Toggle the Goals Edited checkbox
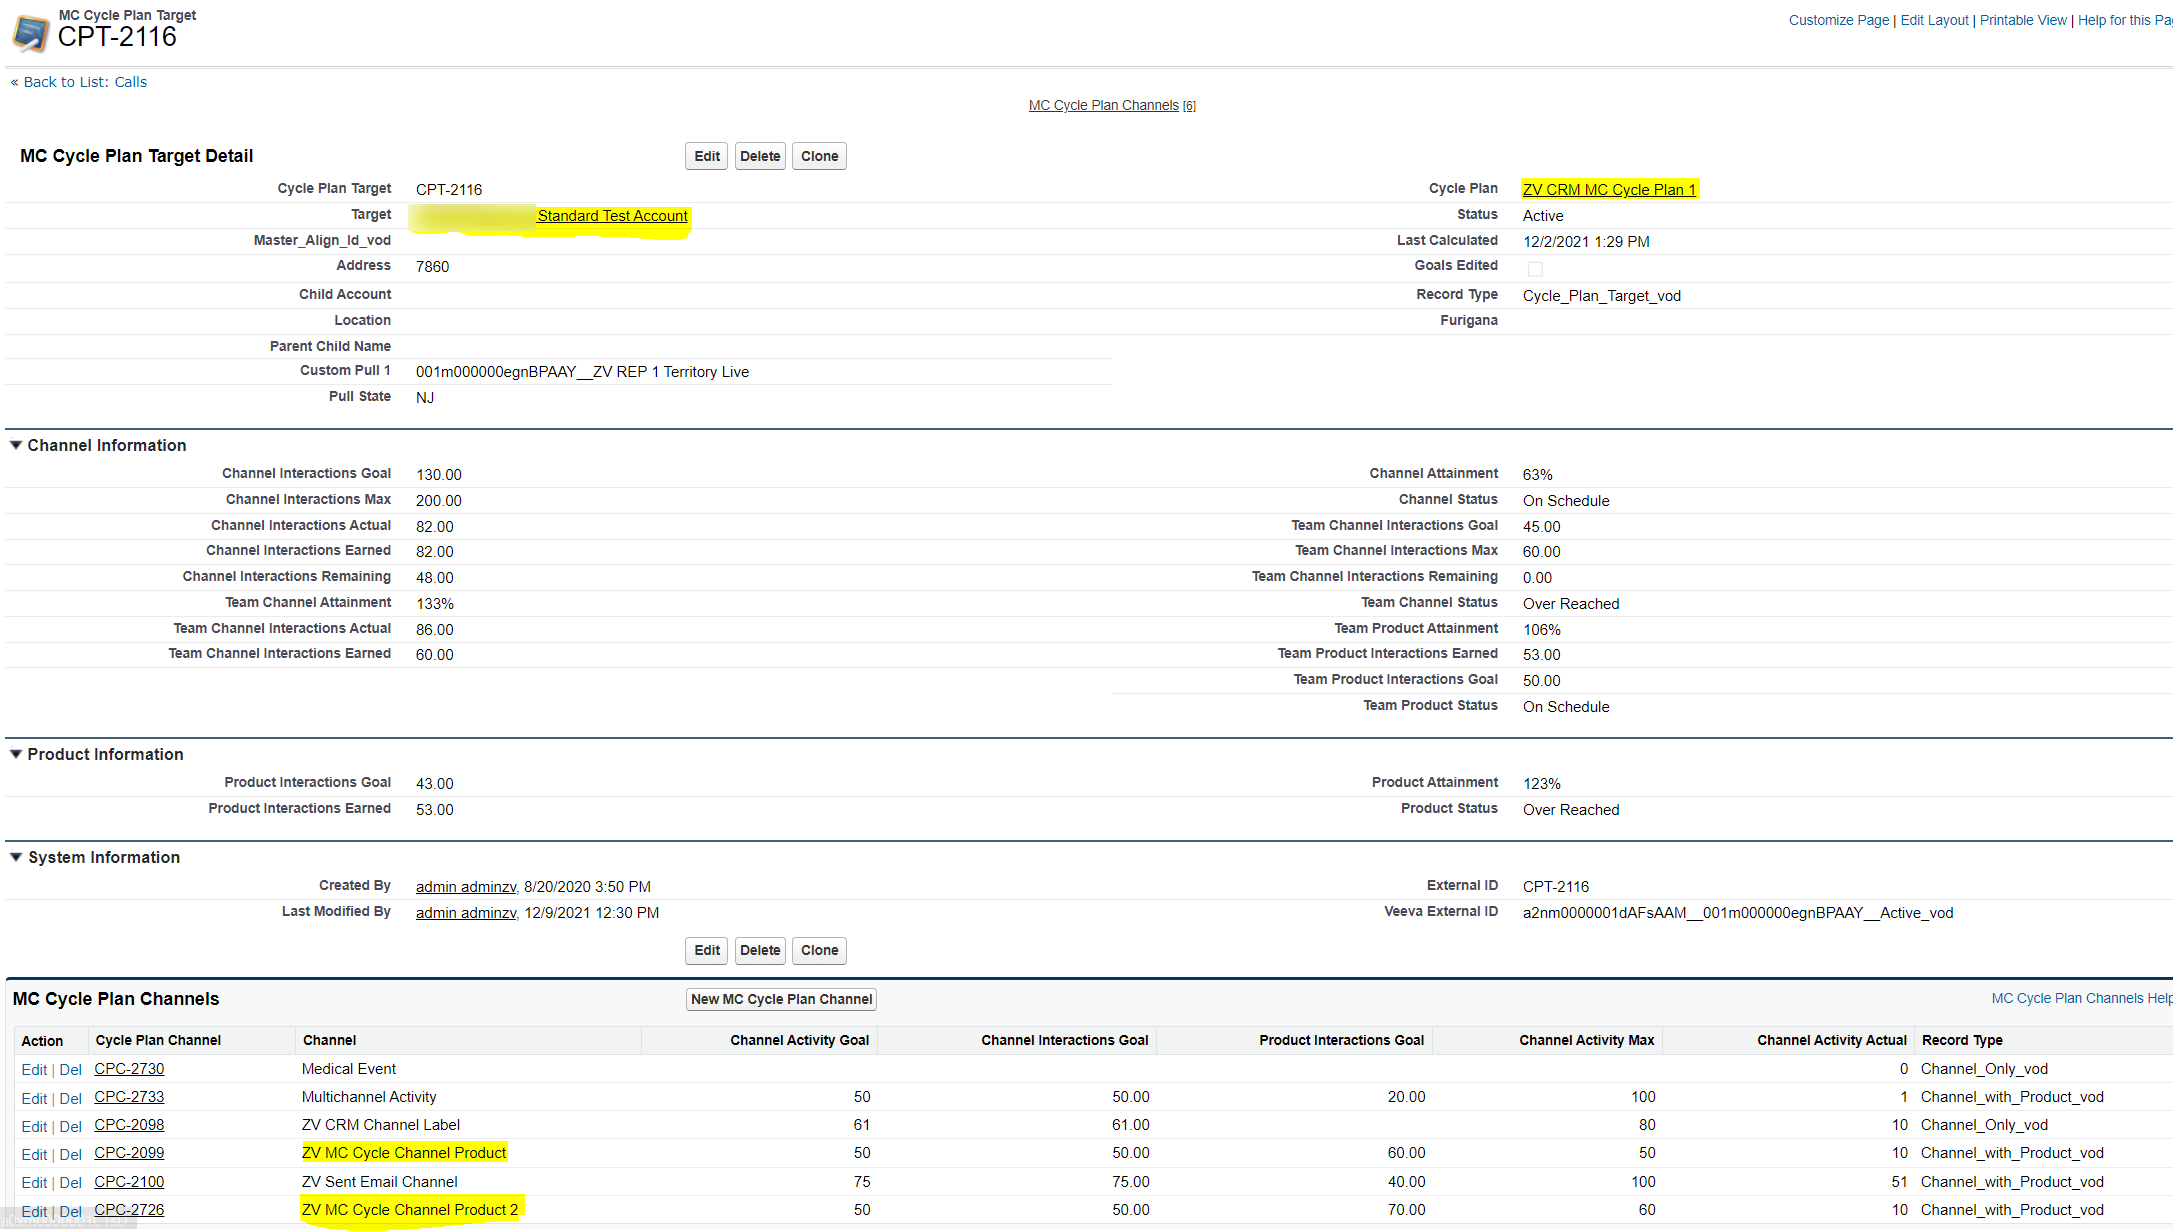Image resolution: width=2173 pixels, height=1231 pixels. click(1535, 268)
